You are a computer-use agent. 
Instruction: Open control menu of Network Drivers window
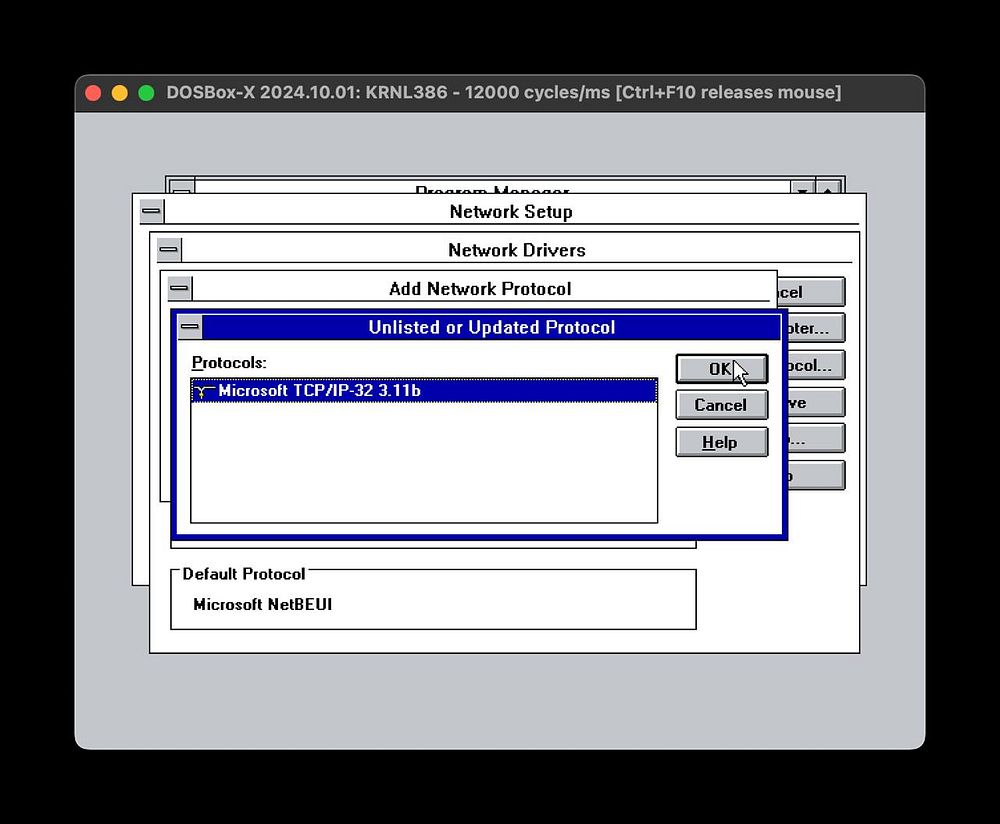click(169, 249)
